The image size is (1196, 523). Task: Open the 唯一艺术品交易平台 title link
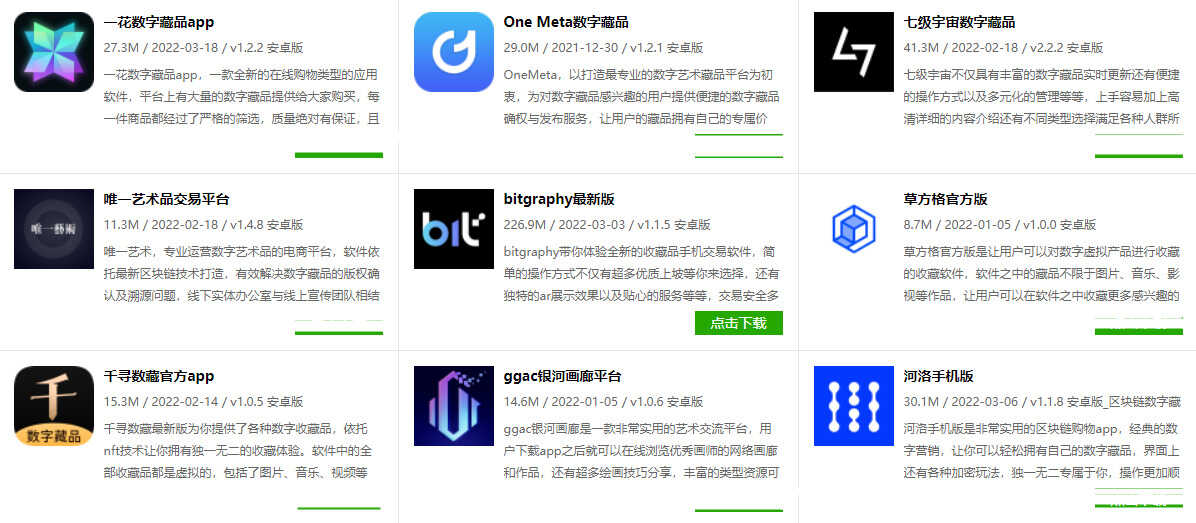[x=166, y=199]
